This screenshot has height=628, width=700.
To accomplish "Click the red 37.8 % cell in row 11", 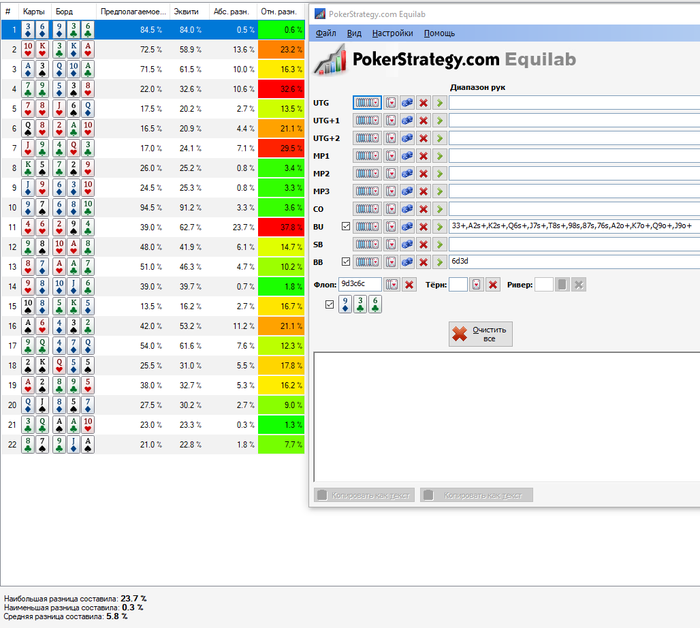I will point(281,227).
